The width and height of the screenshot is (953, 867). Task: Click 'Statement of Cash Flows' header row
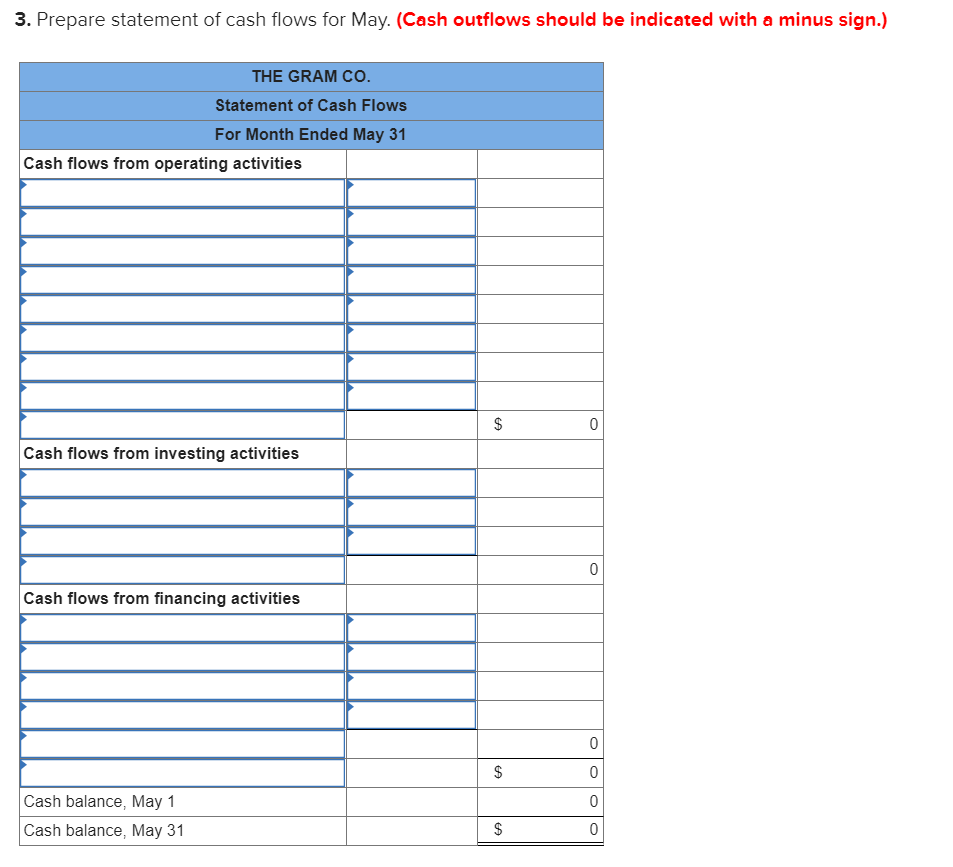coord(311,106)
